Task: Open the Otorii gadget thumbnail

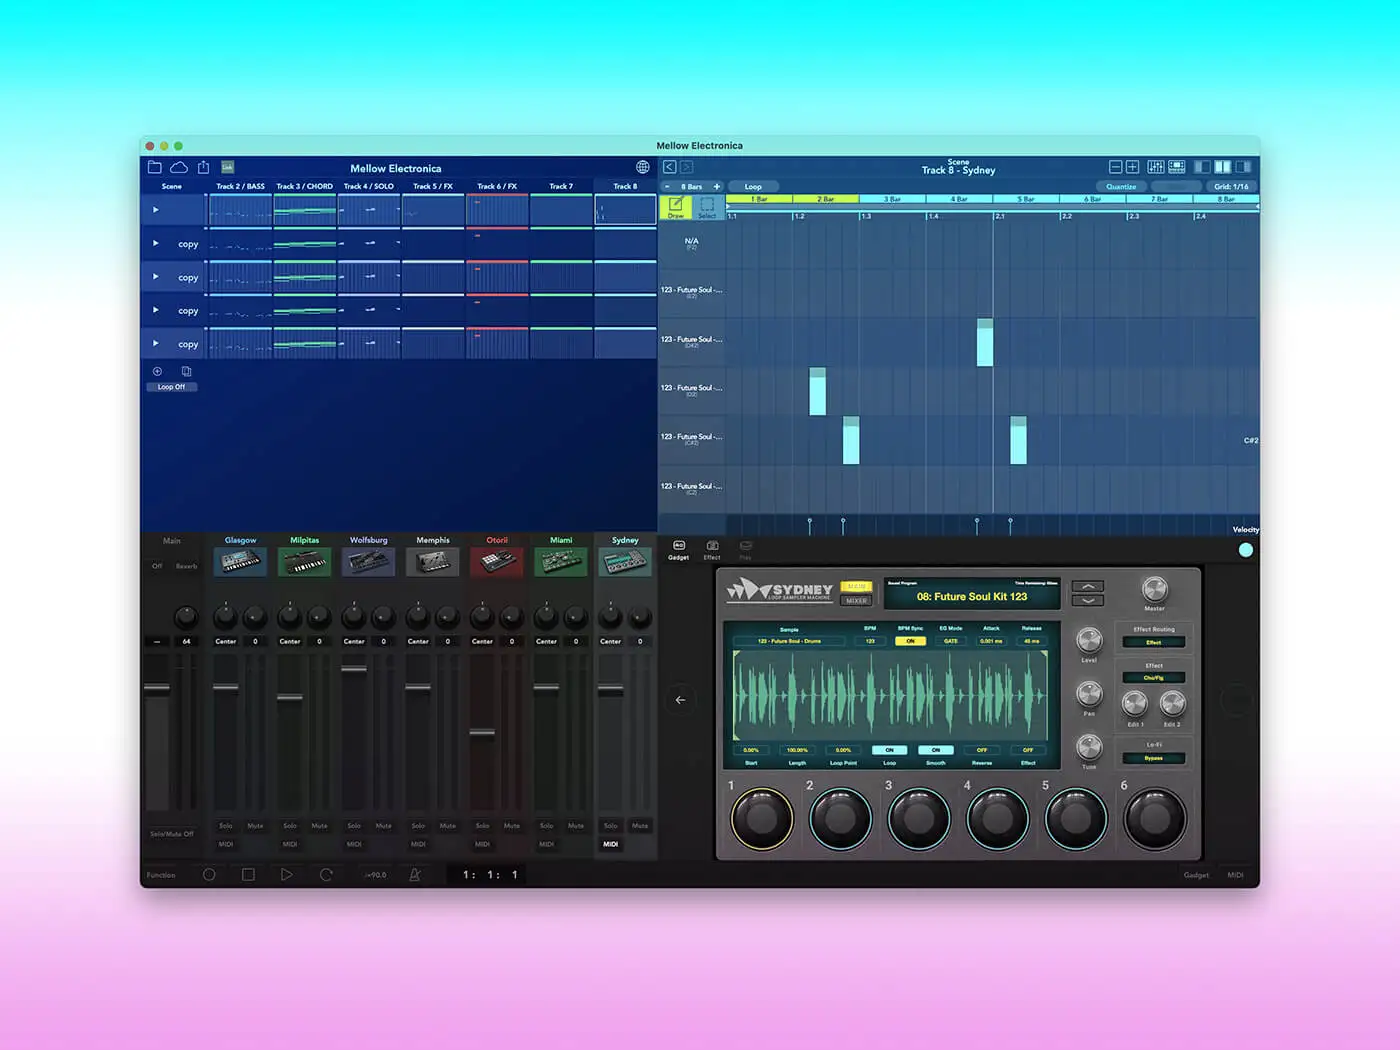Action: 497,562
